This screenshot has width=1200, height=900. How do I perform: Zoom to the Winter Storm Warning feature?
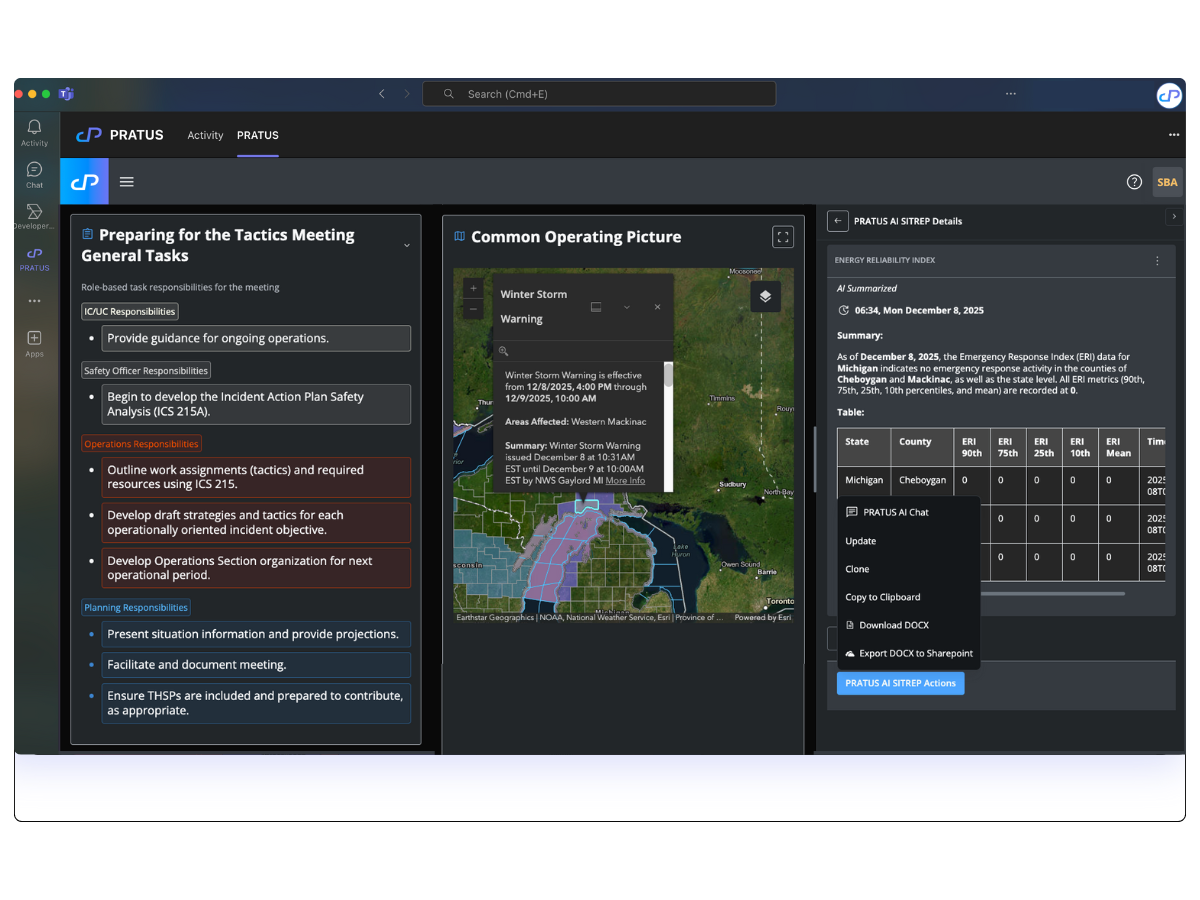pos(503,351)
